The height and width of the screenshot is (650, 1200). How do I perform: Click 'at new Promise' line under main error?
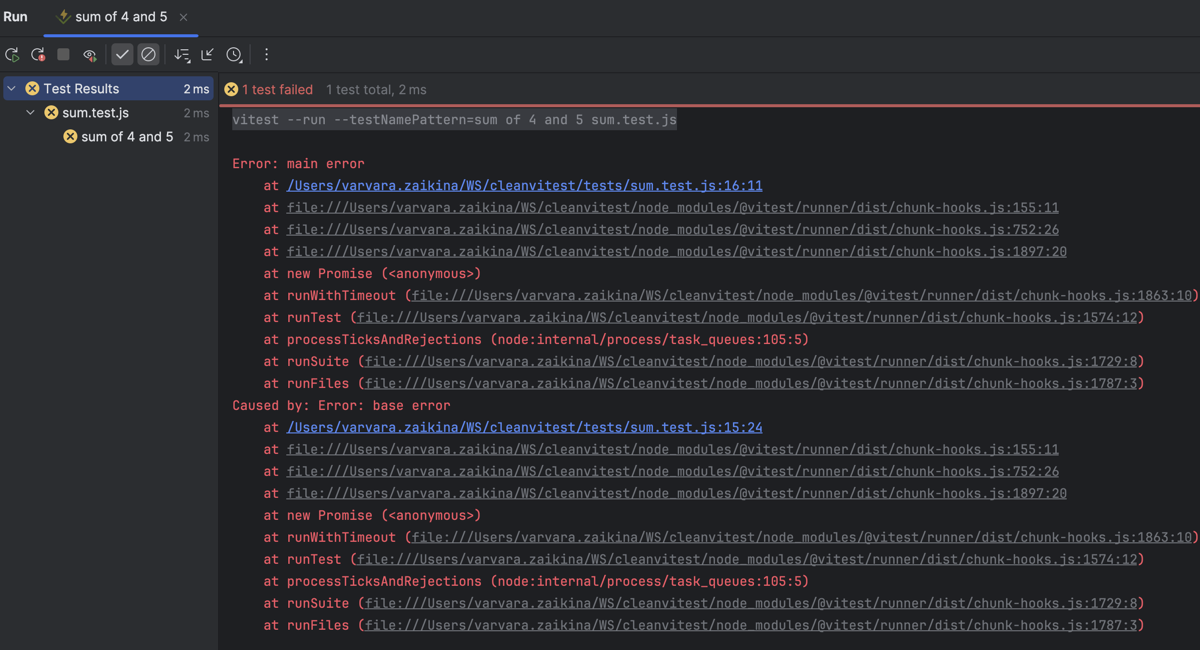(x=372, y=274)
